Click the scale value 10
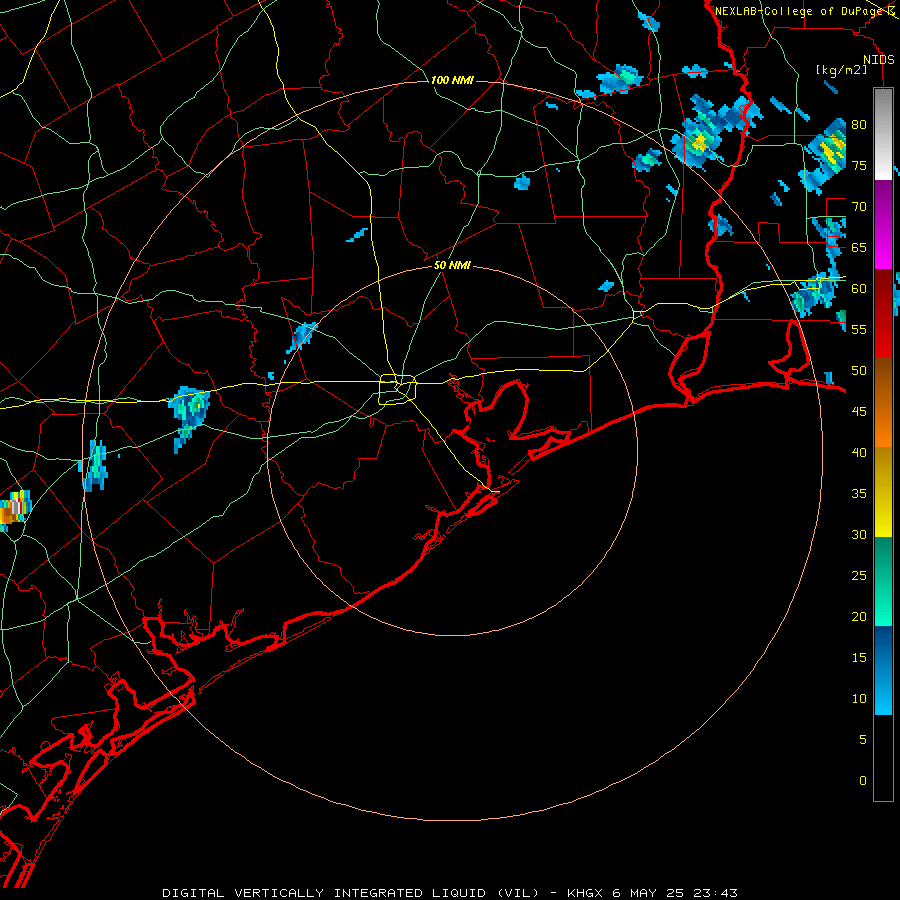The height and width of the screenshot is (900, 900). click(859, 699)
